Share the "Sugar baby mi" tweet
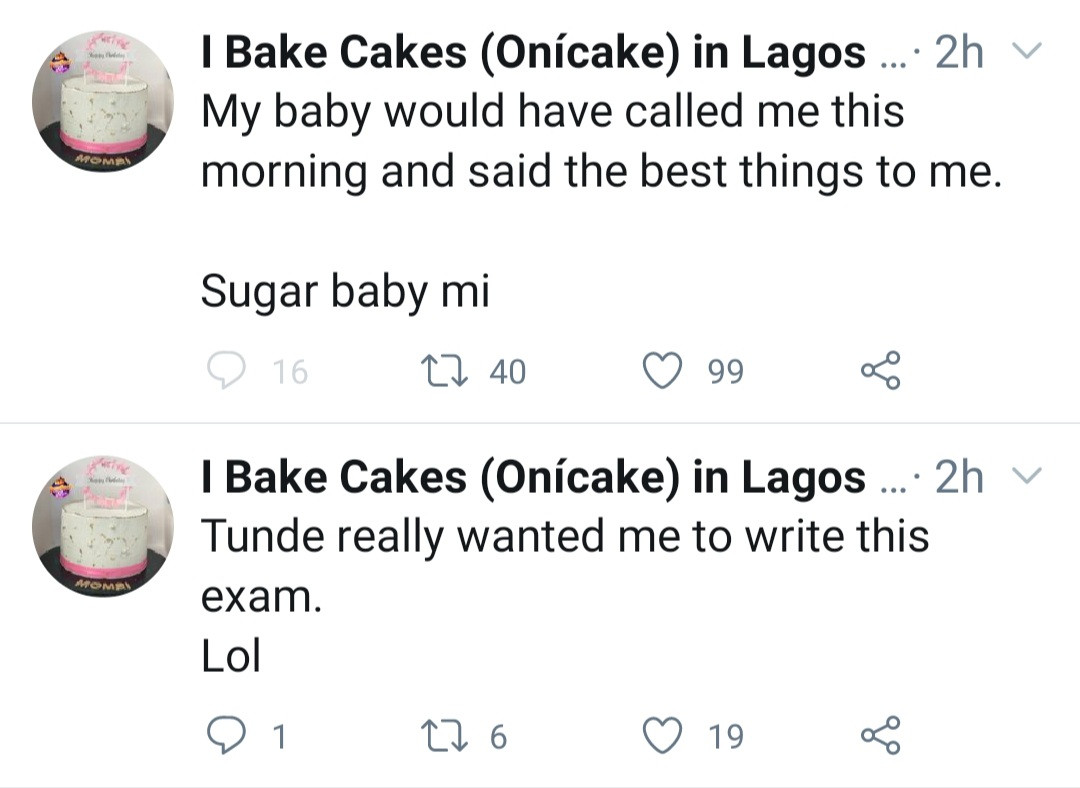 click(x=880, y=372)
